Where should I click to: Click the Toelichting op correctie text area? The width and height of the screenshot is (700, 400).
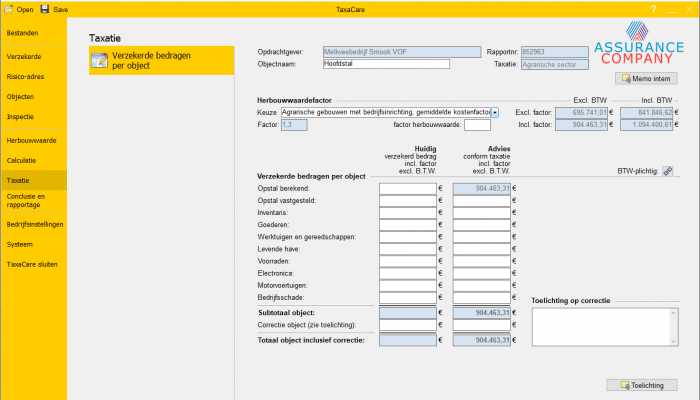point(605,327)
